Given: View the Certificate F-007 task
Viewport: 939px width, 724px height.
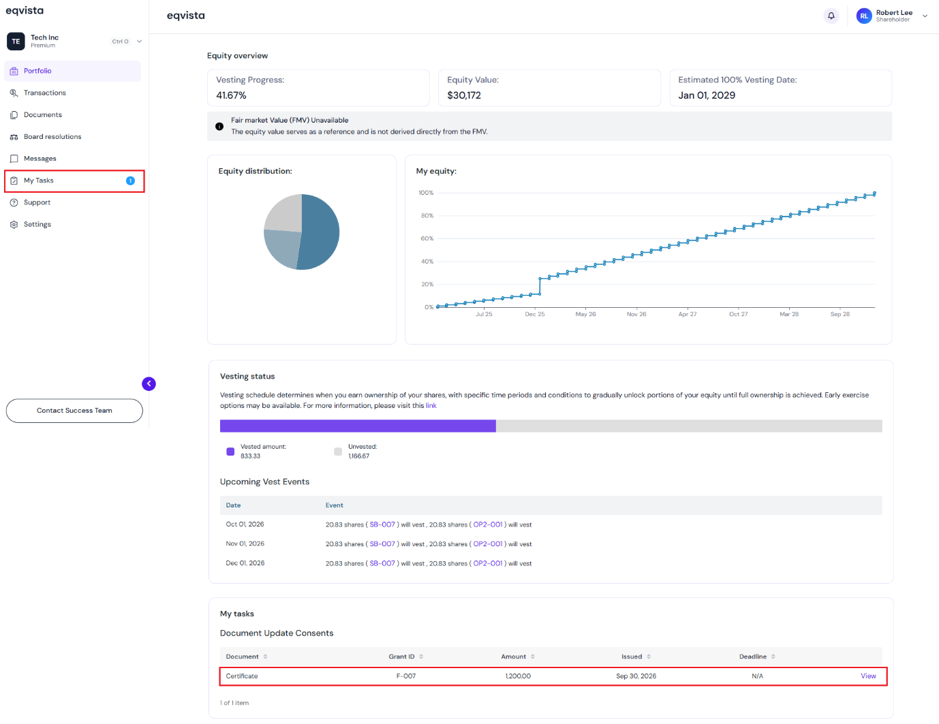Looking at the screenshot, I should click(868, 676).
